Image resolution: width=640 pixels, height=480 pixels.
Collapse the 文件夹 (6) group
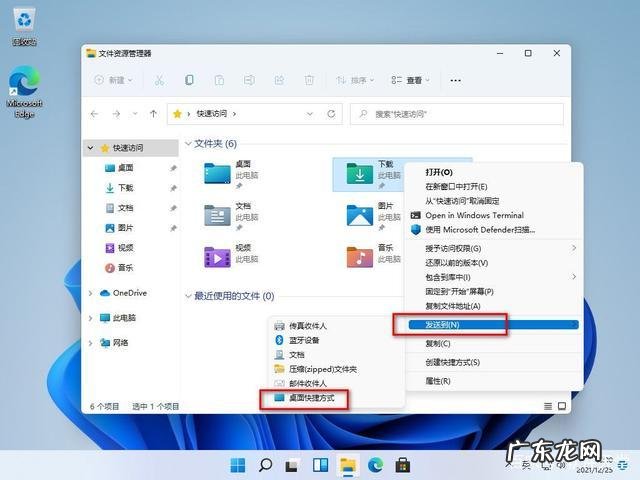point(188,144)
